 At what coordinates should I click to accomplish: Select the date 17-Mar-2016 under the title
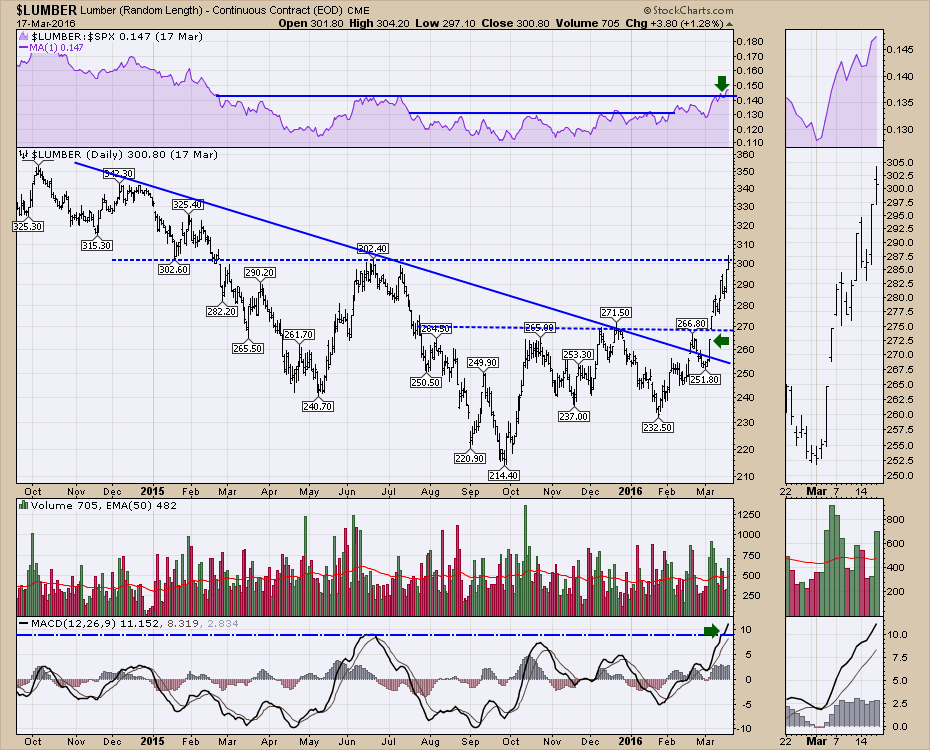[x=46, y=24]
